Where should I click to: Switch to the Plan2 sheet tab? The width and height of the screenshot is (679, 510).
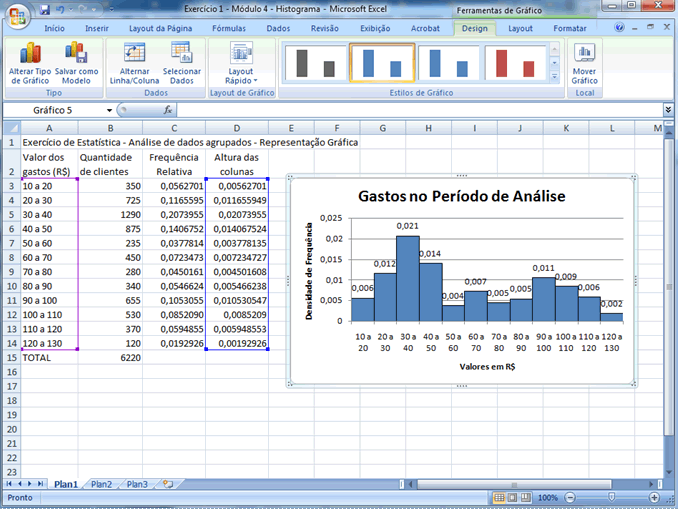coord(101,484)
